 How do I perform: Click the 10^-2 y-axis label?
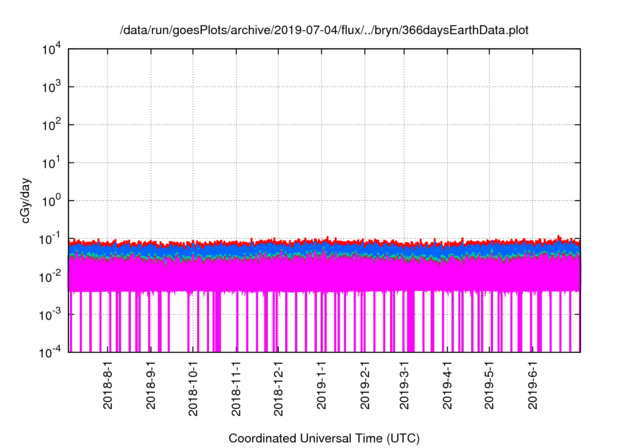point(50,277)
